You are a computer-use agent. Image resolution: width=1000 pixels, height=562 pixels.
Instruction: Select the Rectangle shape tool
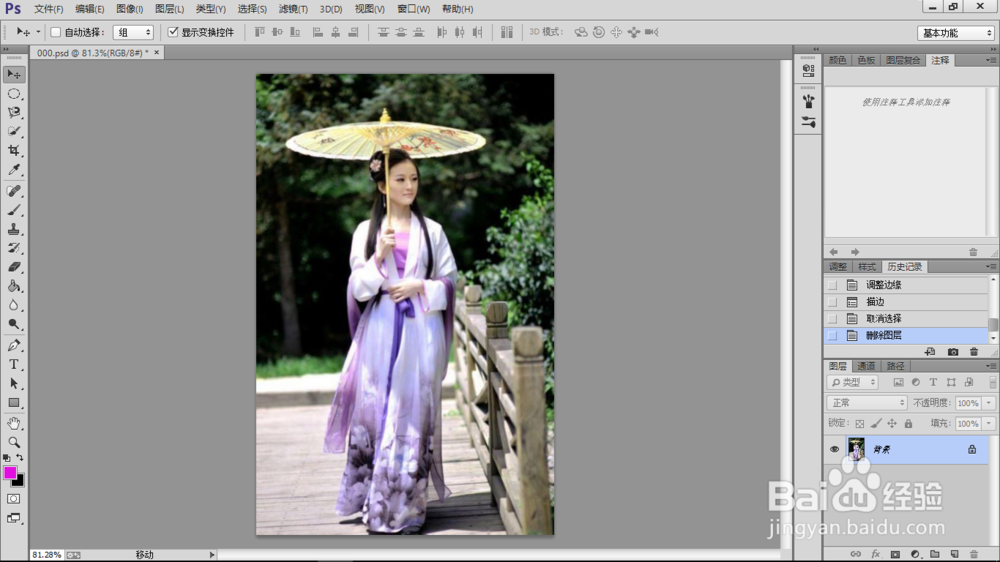13,403
